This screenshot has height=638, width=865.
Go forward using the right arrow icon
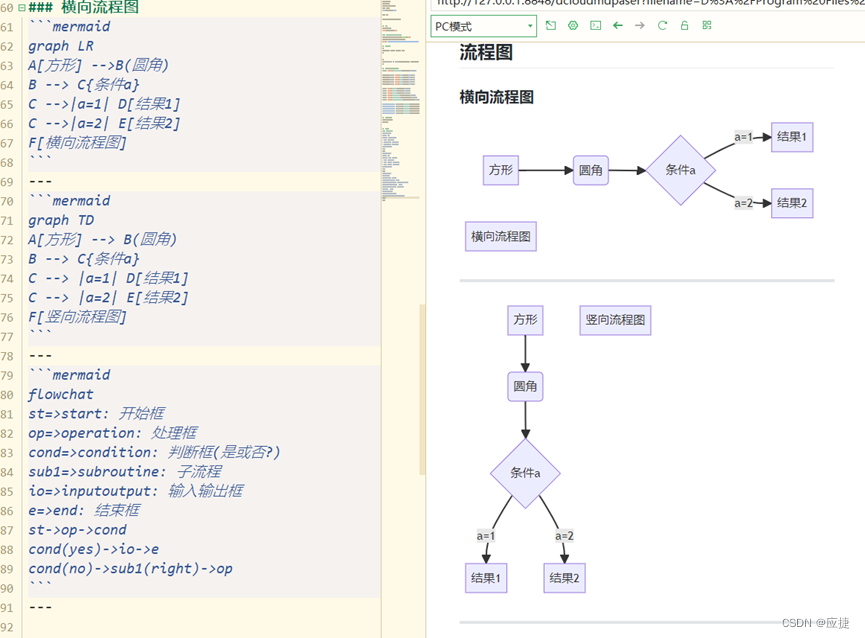pyautogui.click(x=639, y=25)
